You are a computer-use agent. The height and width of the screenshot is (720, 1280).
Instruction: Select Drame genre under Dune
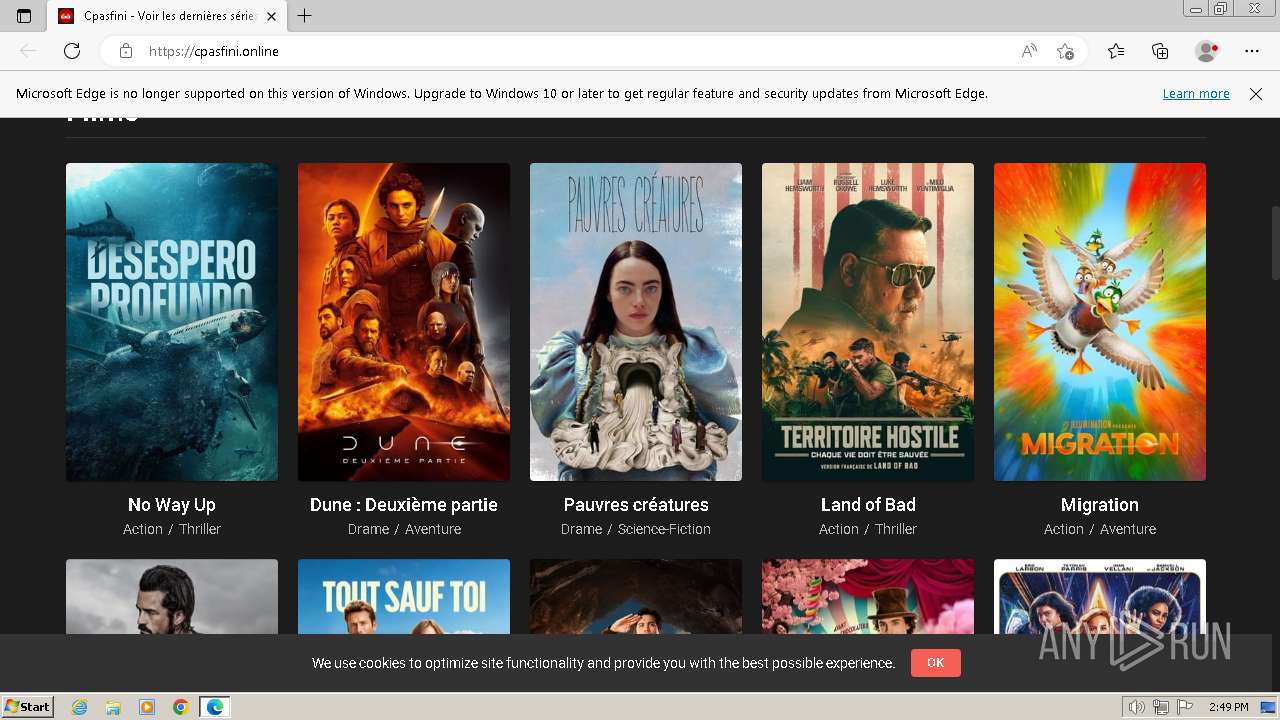368,529
